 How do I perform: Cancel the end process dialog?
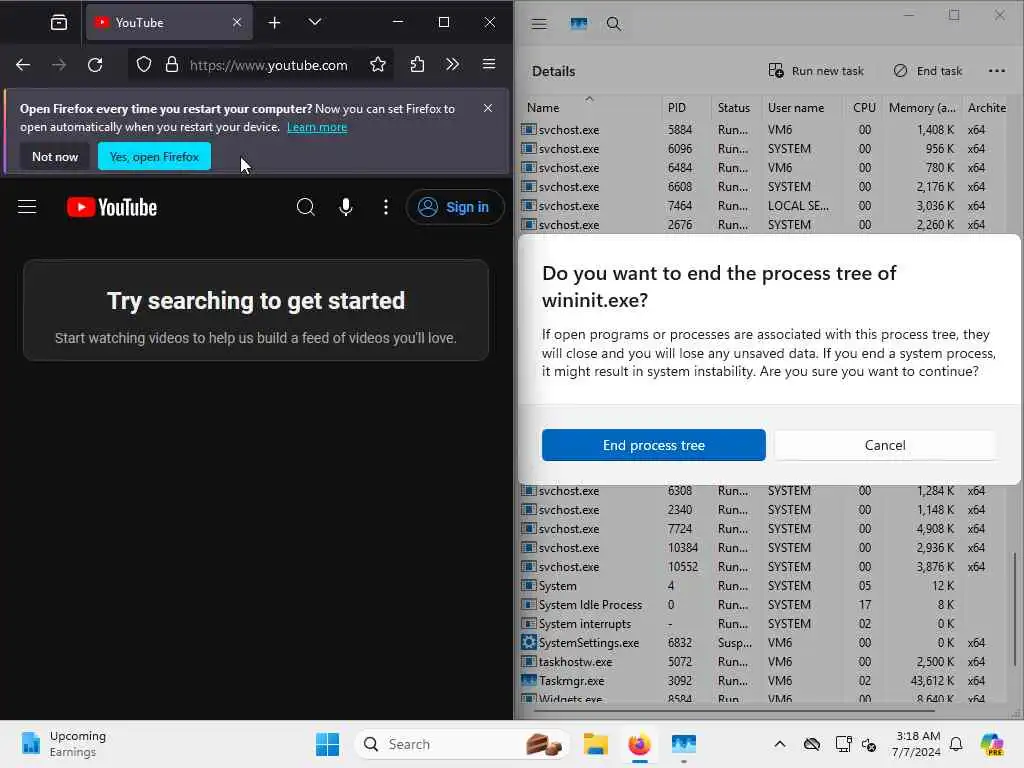[x=885, y=445]
